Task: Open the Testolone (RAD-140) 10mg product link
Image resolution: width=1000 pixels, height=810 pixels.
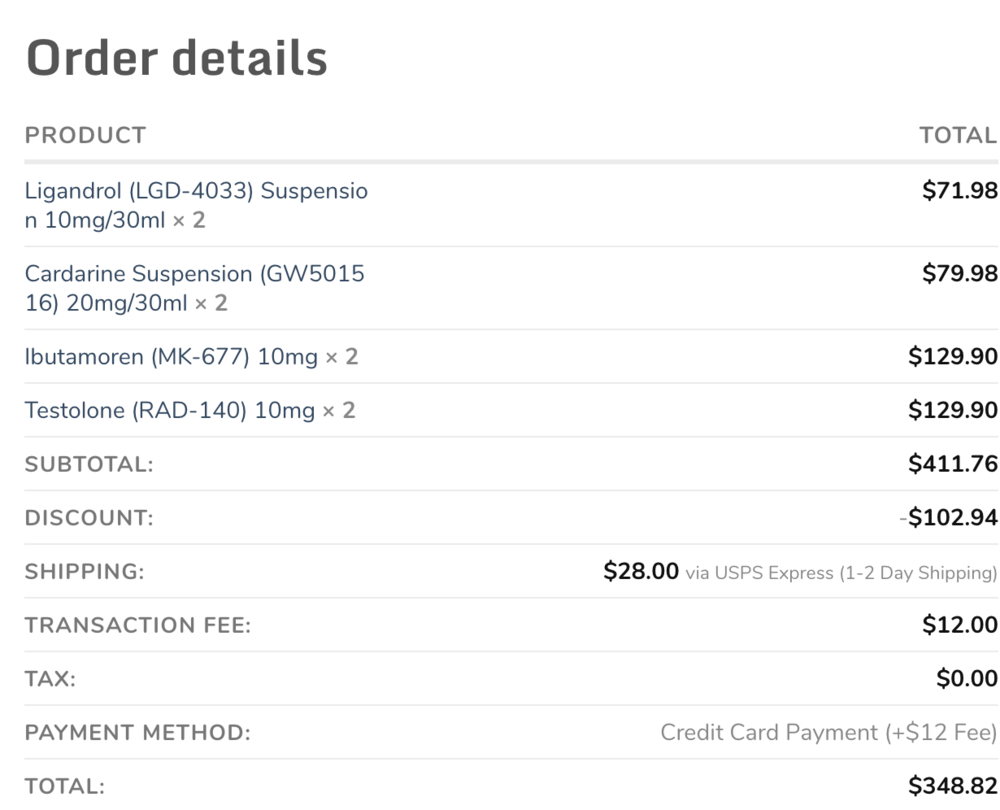Action: point(170,410)
